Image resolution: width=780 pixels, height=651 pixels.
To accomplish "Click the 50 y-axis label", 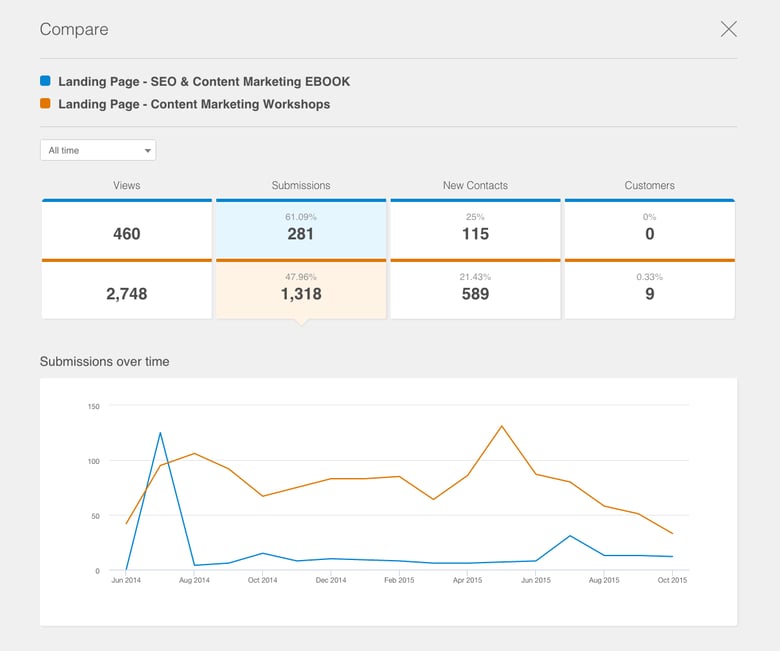I will tap(96, 516).
